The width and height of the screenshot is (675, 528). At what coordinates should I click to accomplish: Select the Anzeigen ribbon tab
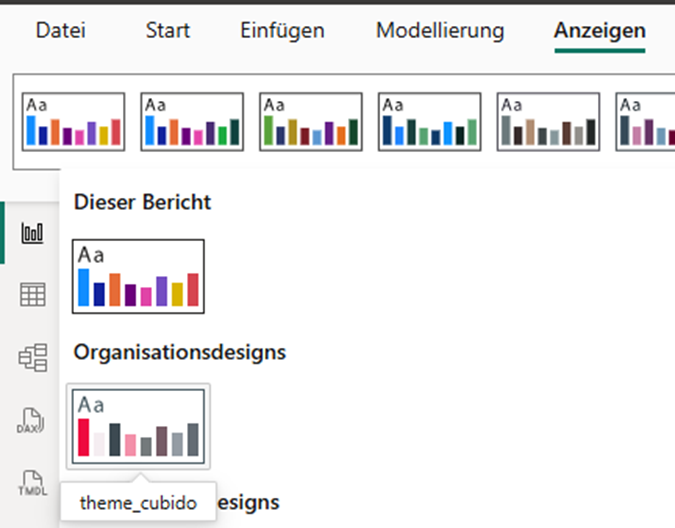600,31
